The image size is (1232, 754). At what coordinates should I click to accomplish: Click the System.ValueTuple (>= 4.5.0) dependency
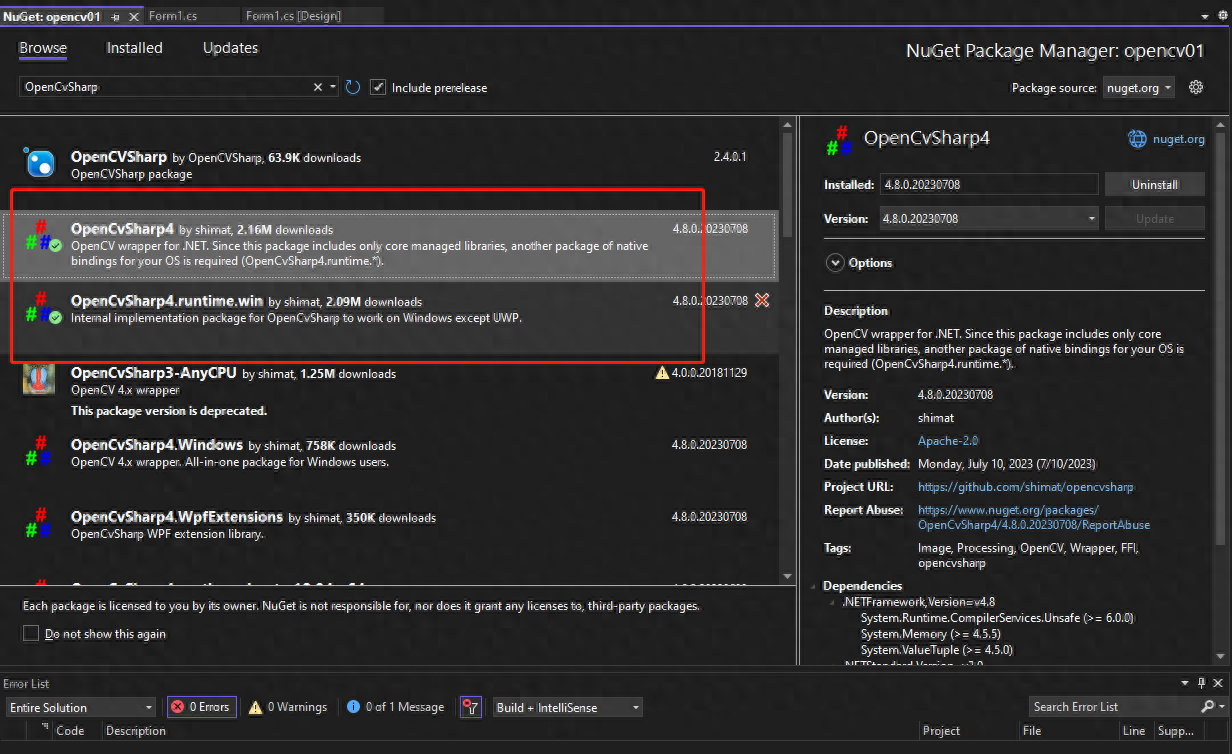pyautogui.click(x=936, y=650)
